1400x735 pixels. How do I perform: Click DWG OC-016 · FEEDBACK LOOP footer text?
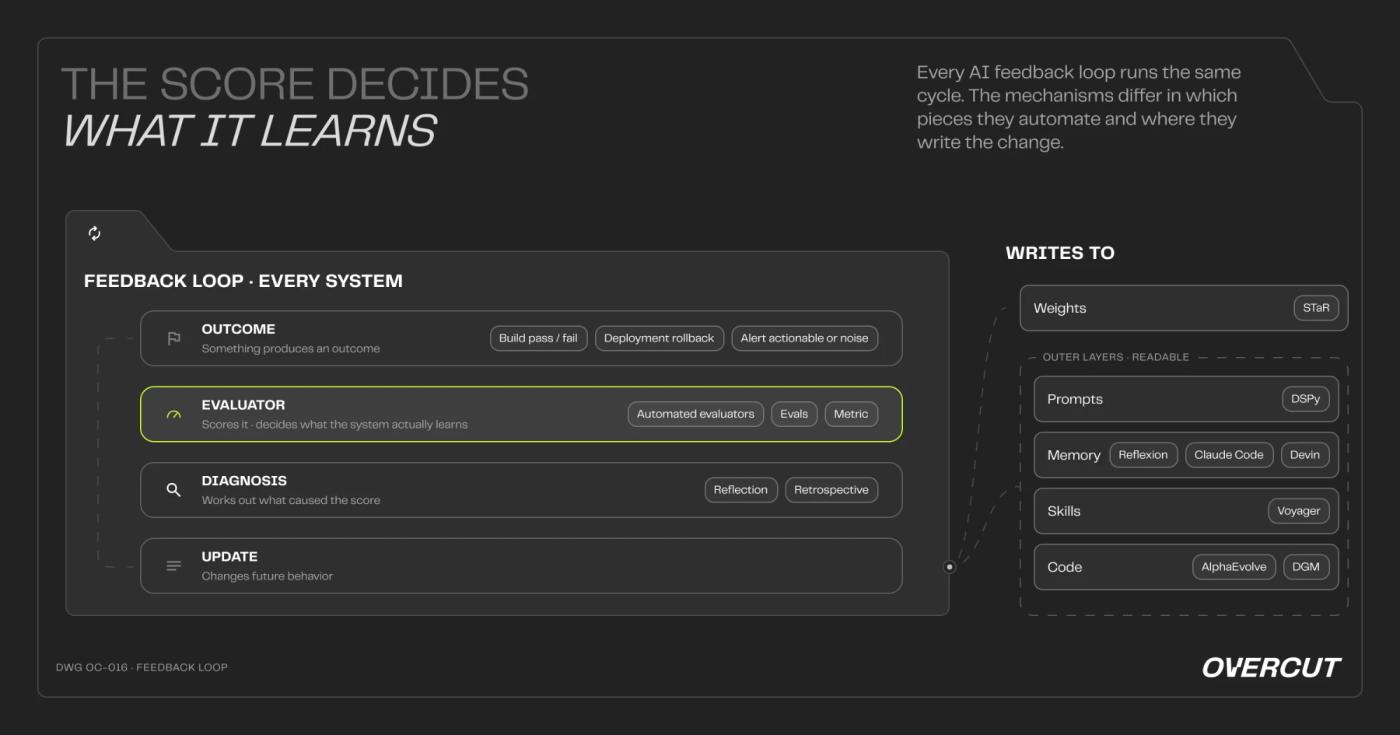142,667
